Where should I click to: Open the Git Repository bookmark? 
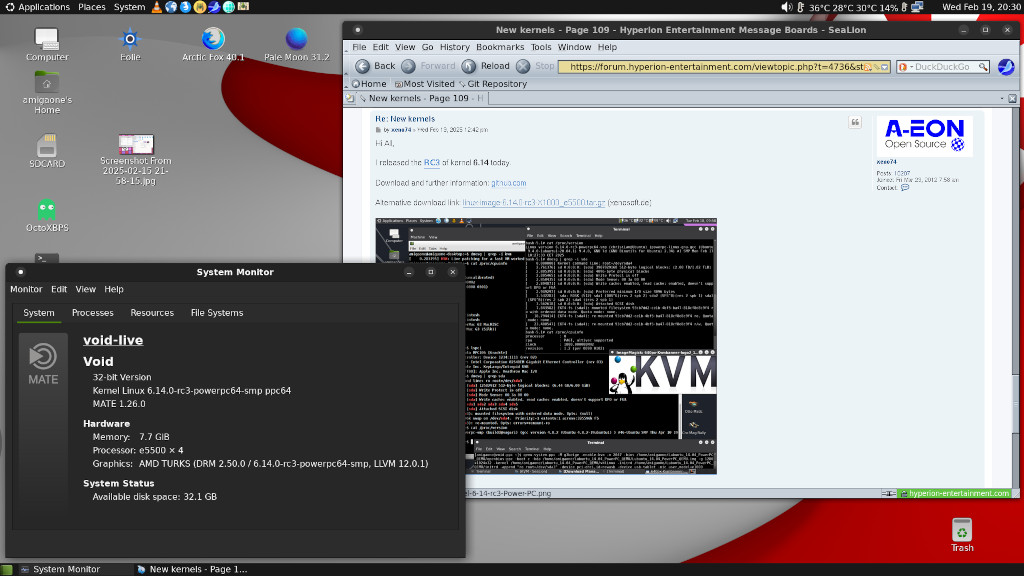pyautogui.click(x=492, y=84)
